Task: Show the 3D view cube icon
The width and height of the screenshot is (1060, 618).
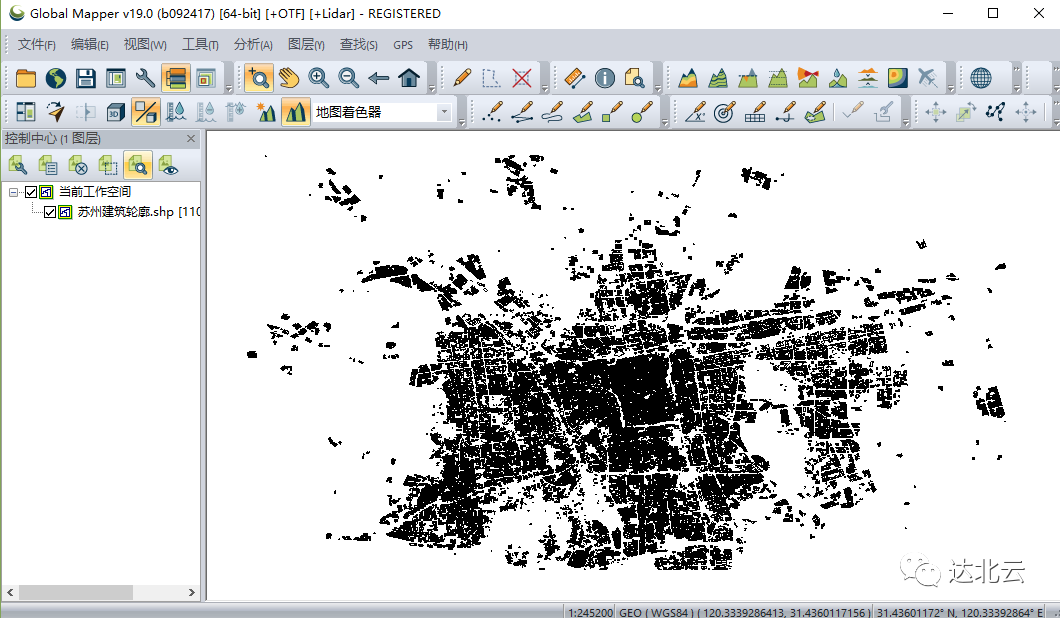Action: pos(116,112)
